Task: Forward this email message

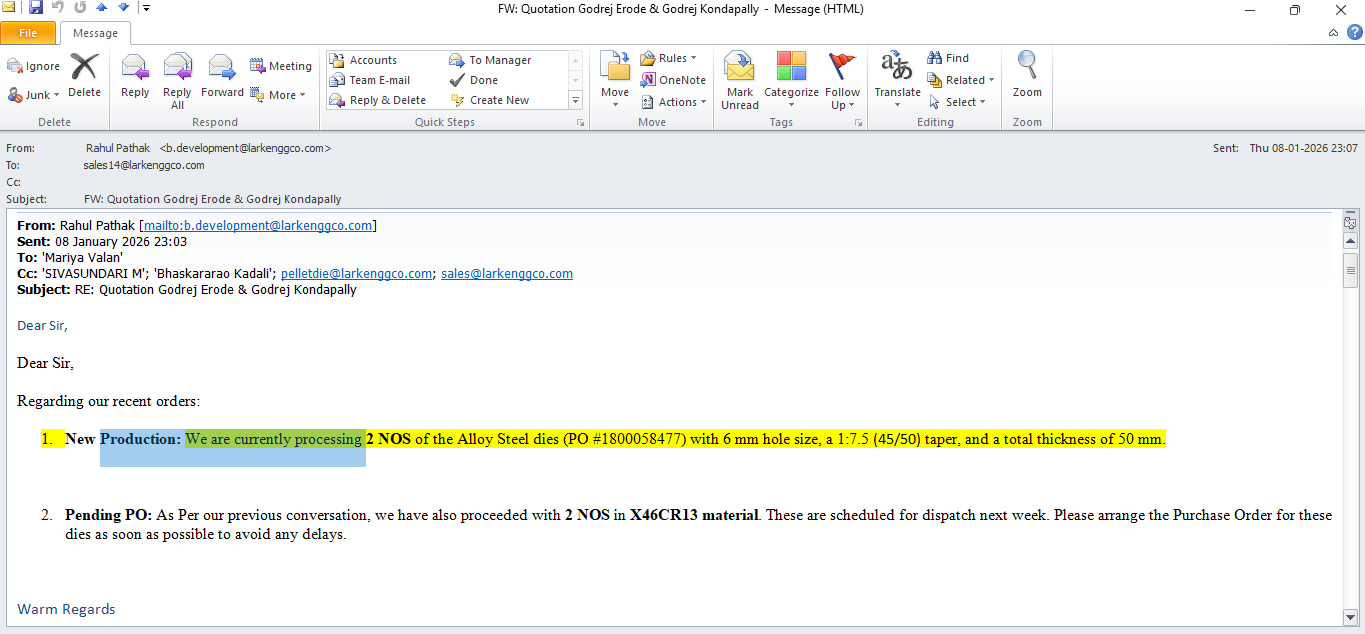Action: point(222,77)
